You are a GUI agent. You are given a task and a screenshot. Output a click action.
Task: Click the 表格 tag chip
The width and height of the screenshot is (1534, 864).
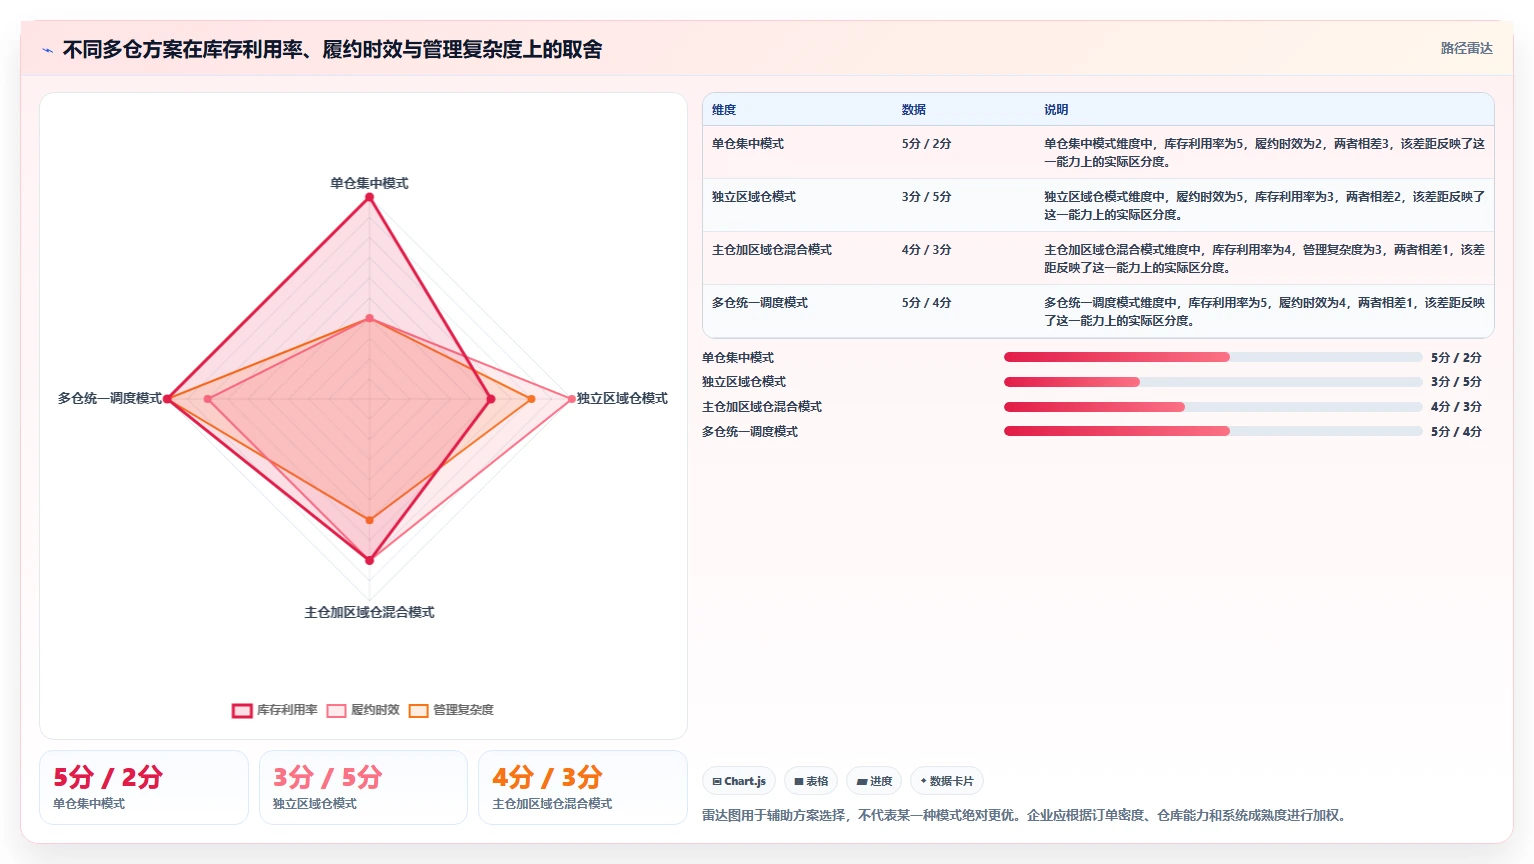811,781
